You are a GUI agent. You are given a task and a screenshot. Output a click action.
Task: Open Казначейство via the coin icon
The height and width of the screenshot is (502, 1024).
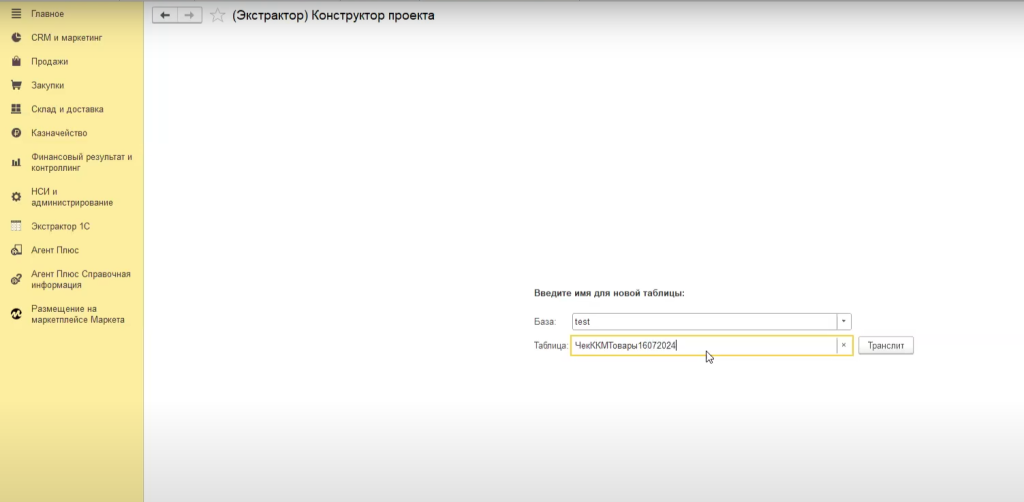click(x=16, y=133)
